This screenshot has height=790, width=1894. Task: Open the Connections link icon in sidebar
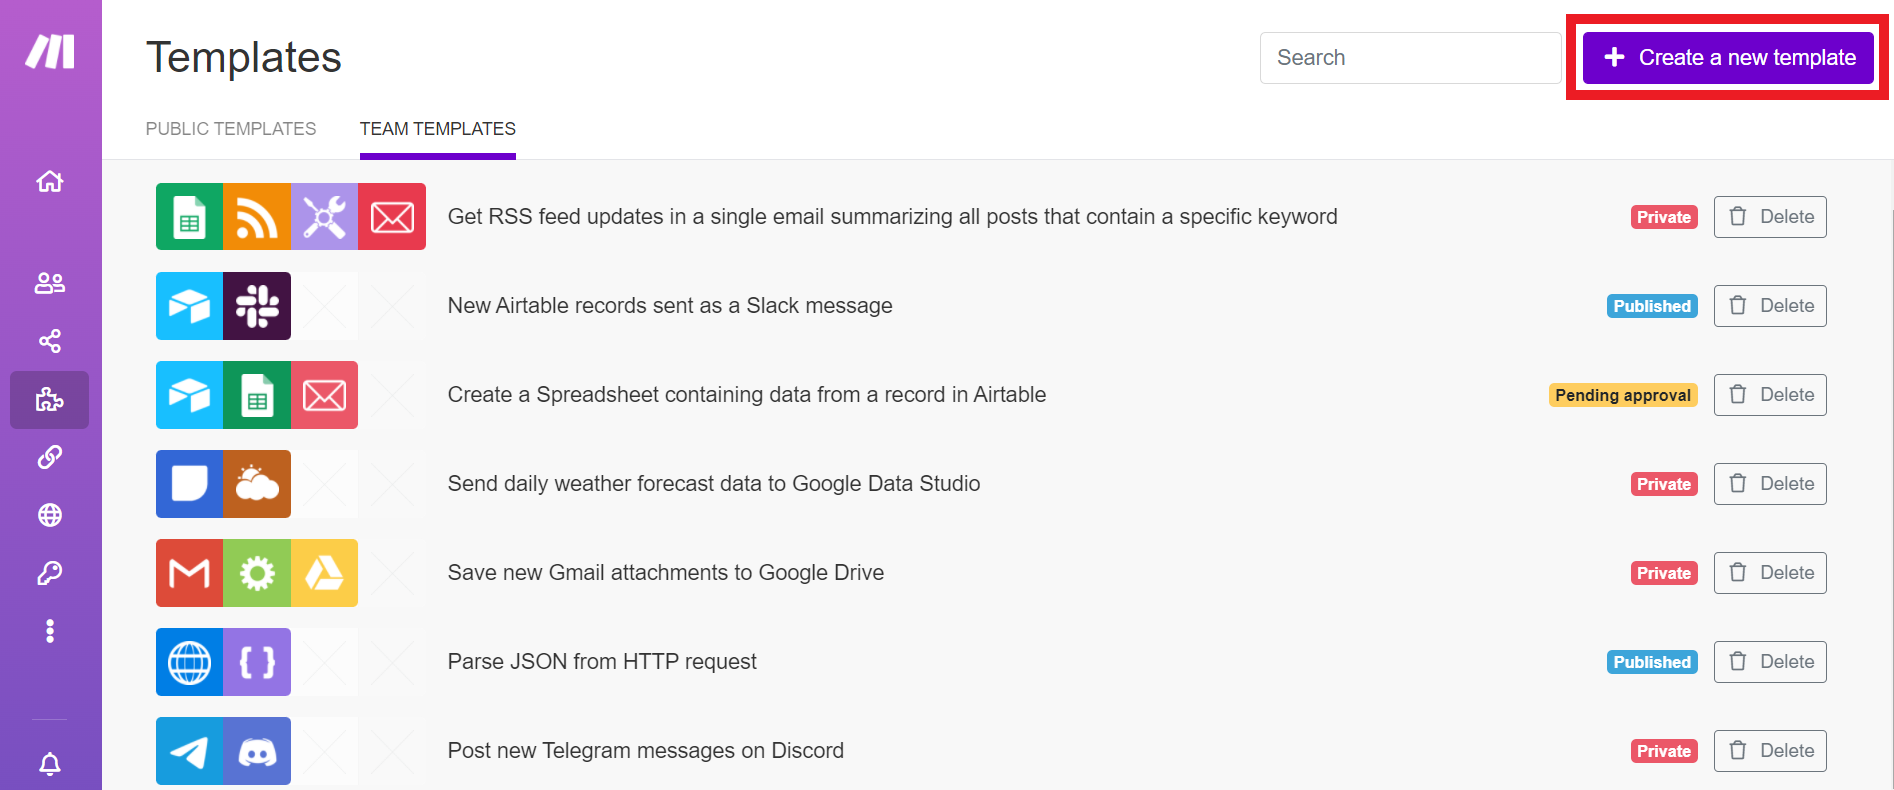(x=50, y=457)
